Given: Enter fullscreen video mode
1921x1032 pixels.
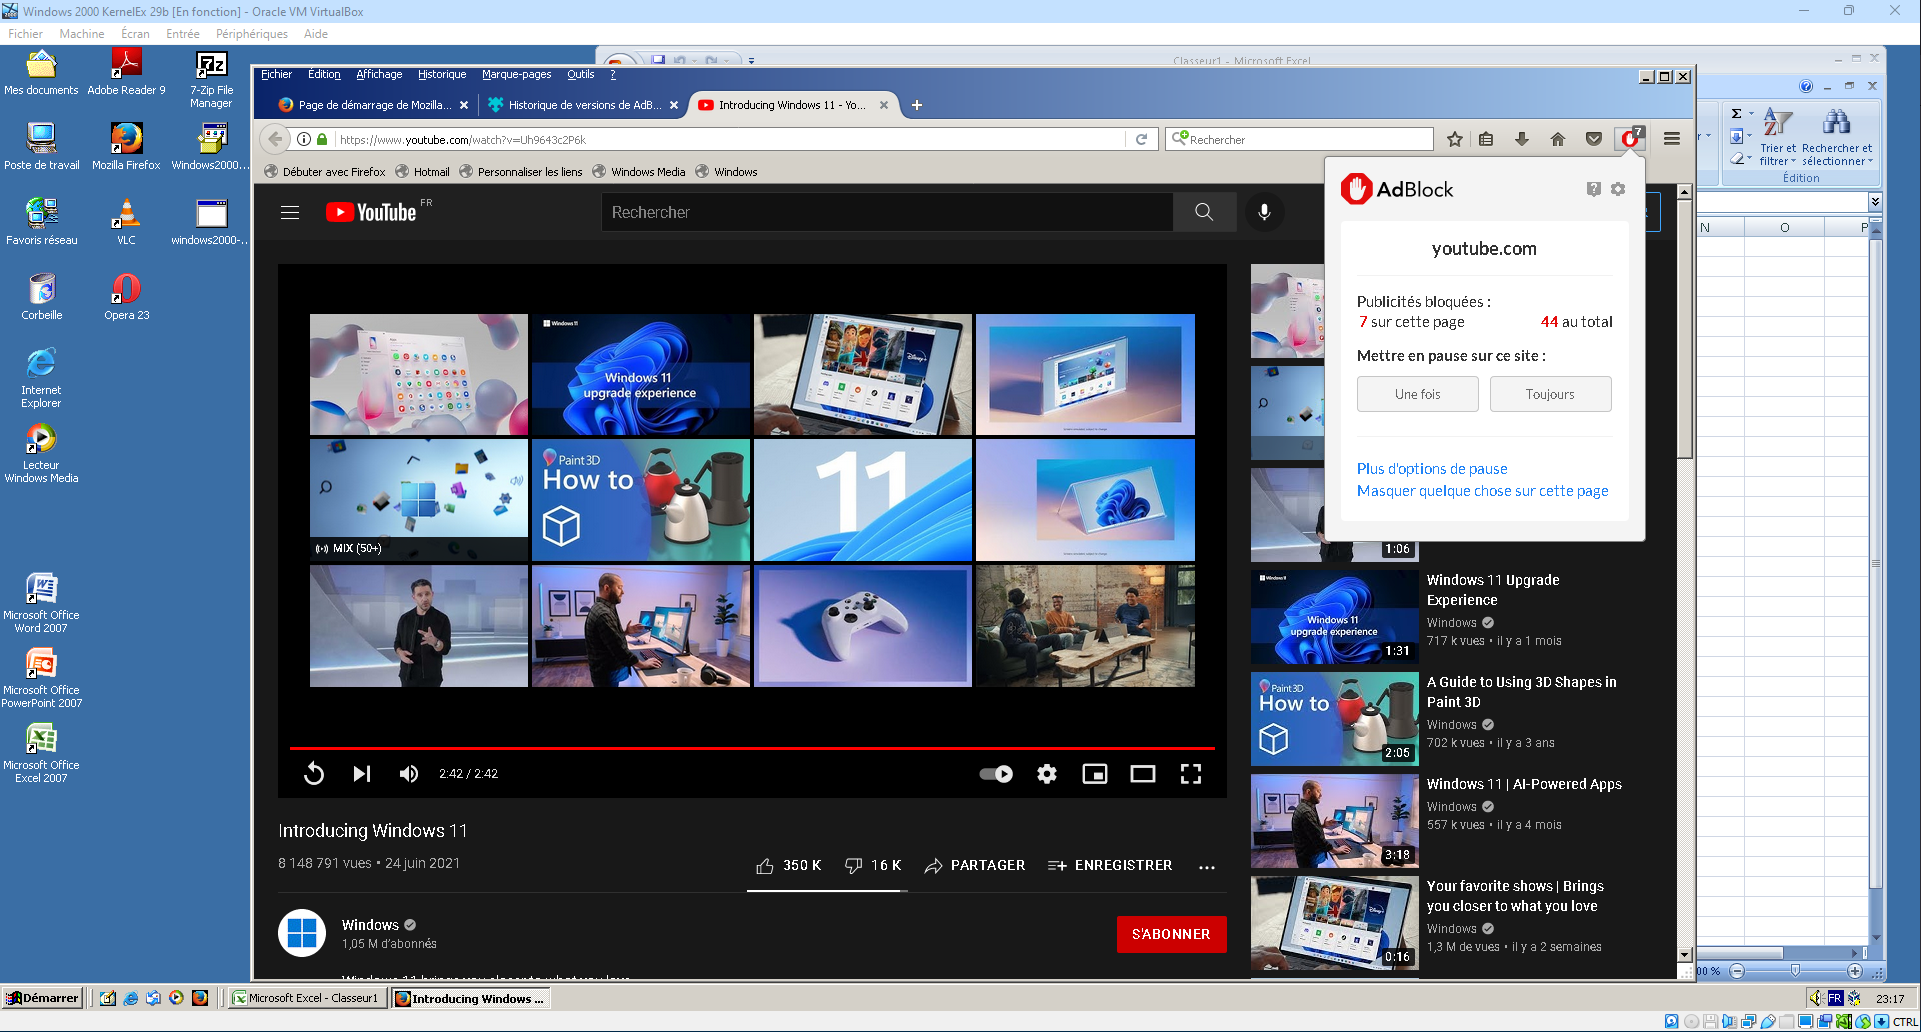Looking at the screenshot, I should coord(1191,774).
